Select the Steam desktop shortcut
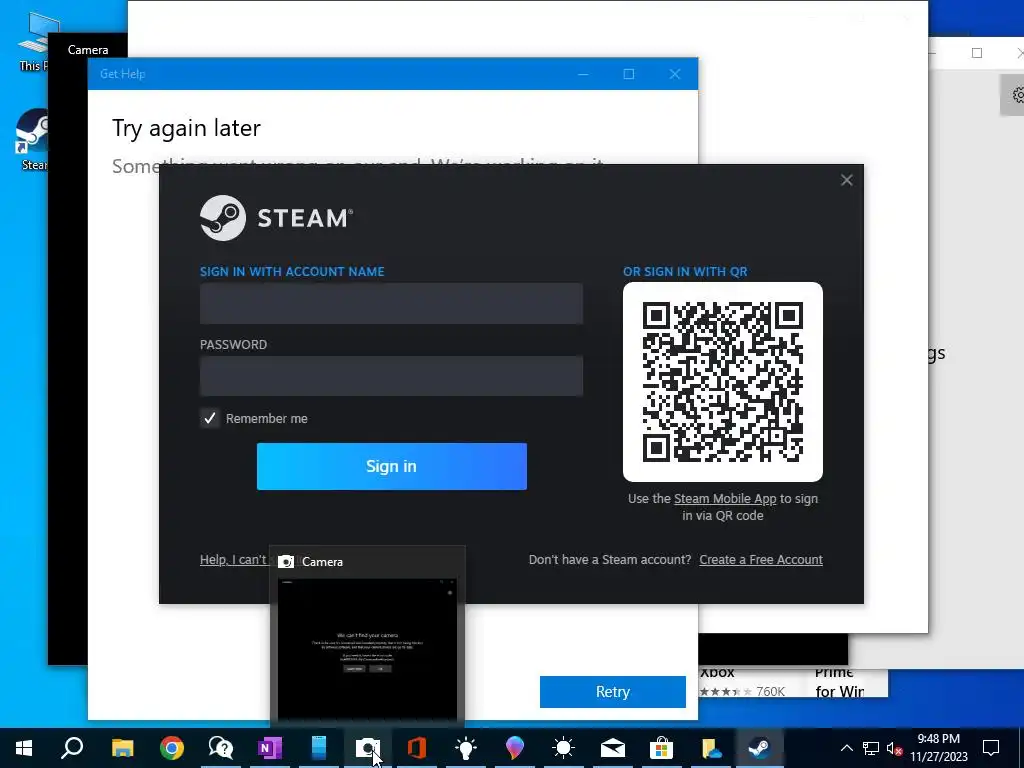The image size is (1024, 768). coord(31,140)
